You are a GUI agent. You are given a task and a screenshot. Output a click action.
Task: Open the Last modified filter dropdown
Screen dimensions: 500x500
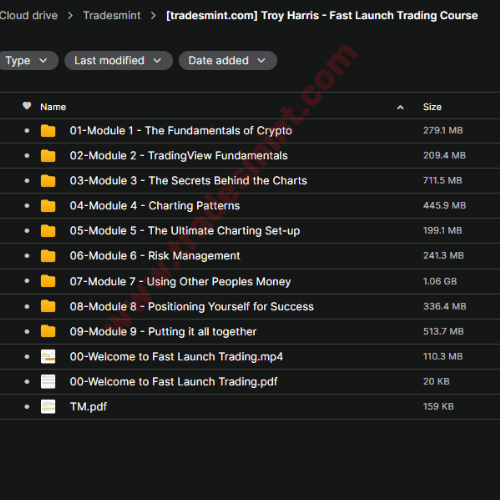[118, 61]
